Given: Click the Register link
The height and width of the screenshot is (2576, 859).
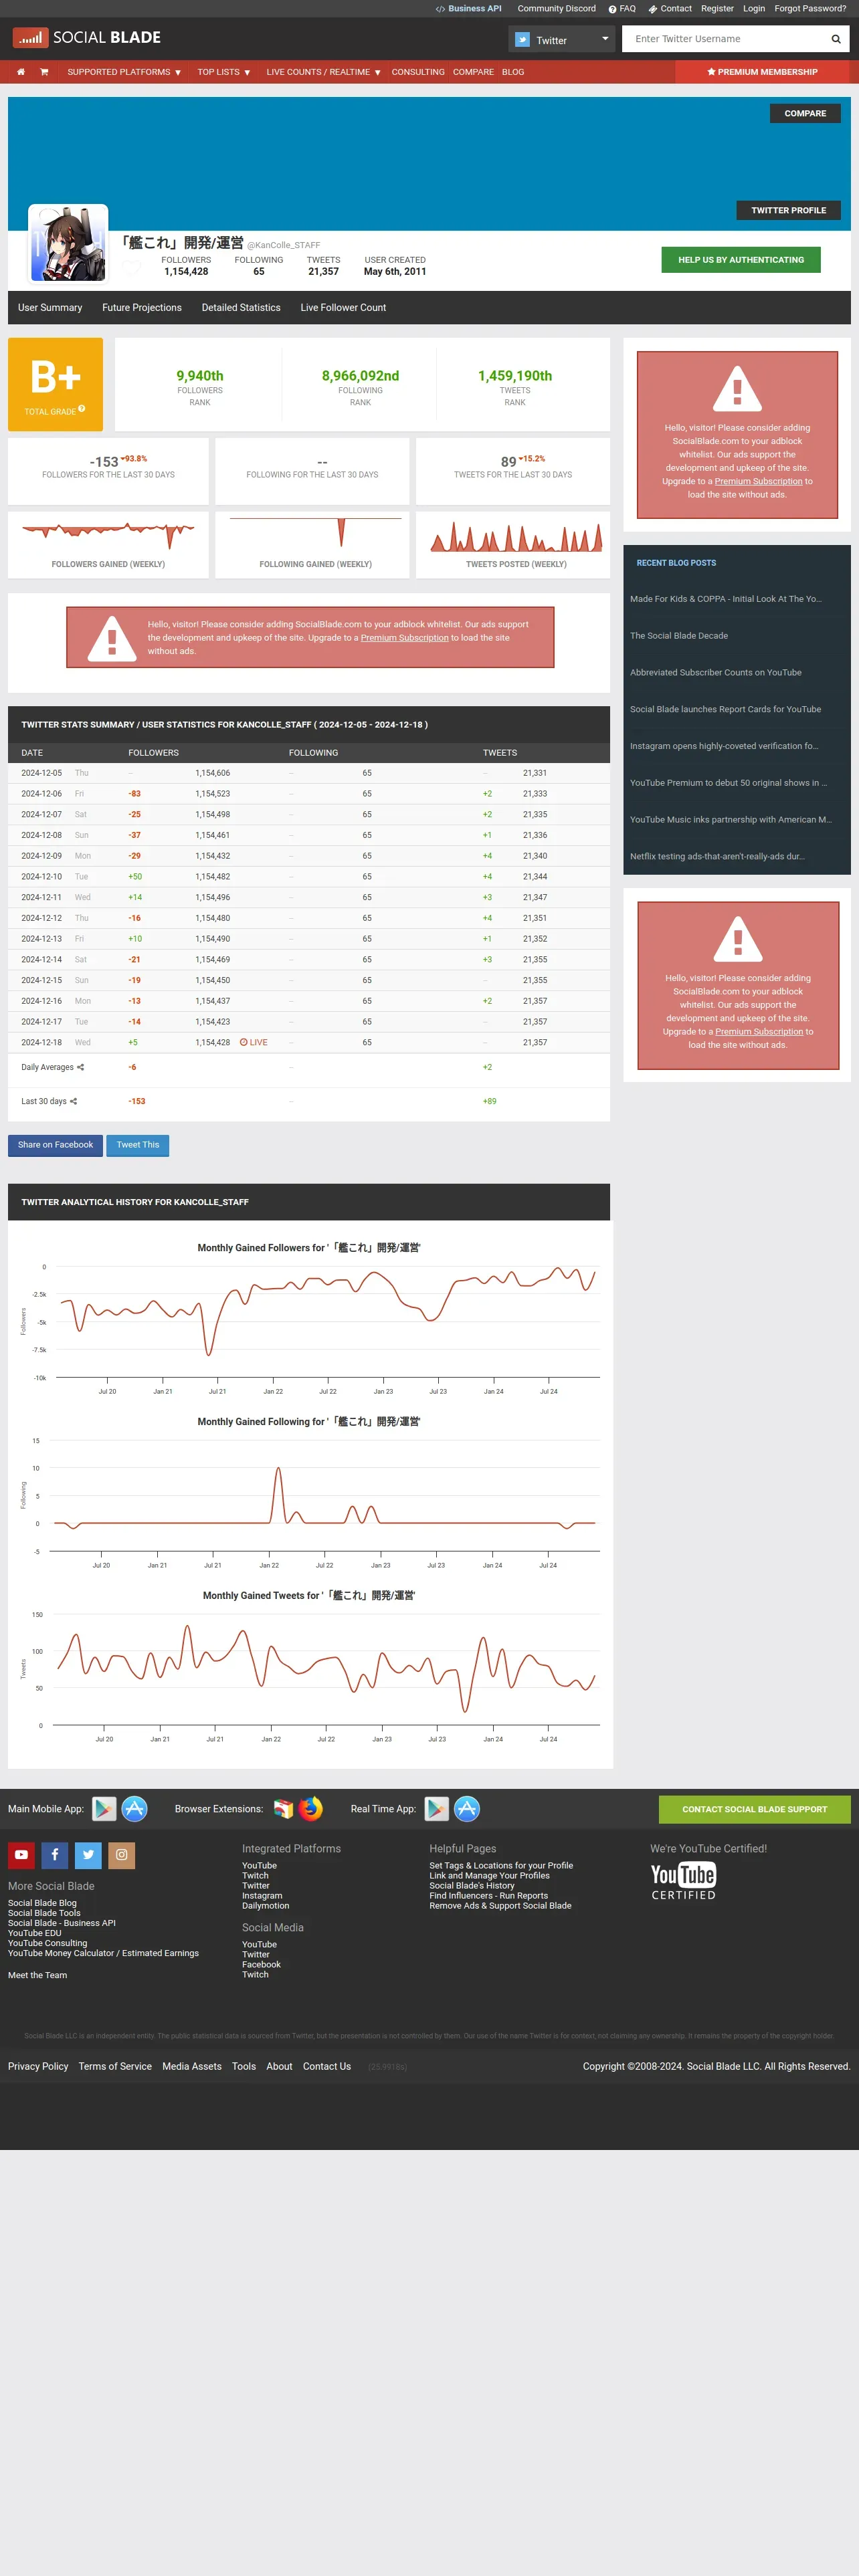Looking at the screenshot, I should pos(717,8).
